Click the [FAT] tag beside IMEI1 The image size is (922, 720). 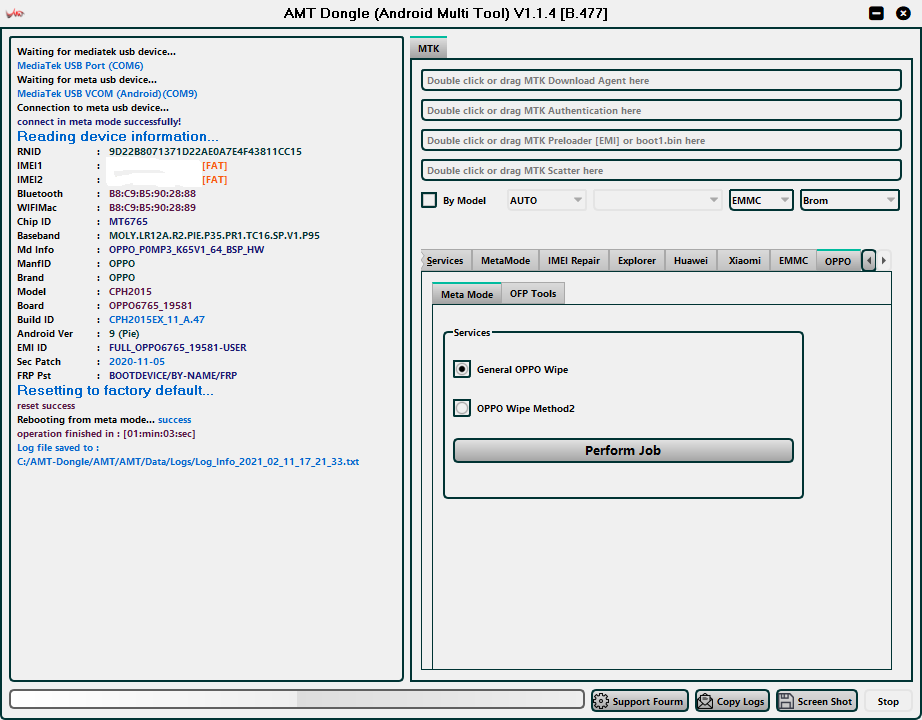tap(215, 166)
